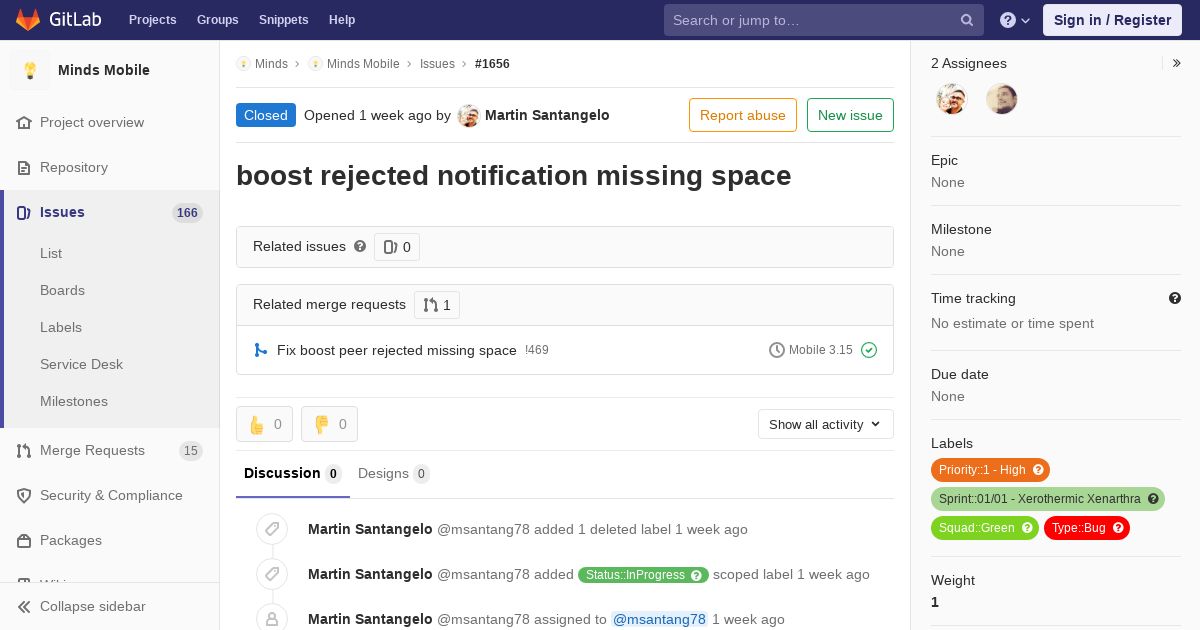Image resolution: width=1200 pixels, height=630 pixels.
Task: Collapse right sidebar with double chevron
Action: (x=1177, y=63)
